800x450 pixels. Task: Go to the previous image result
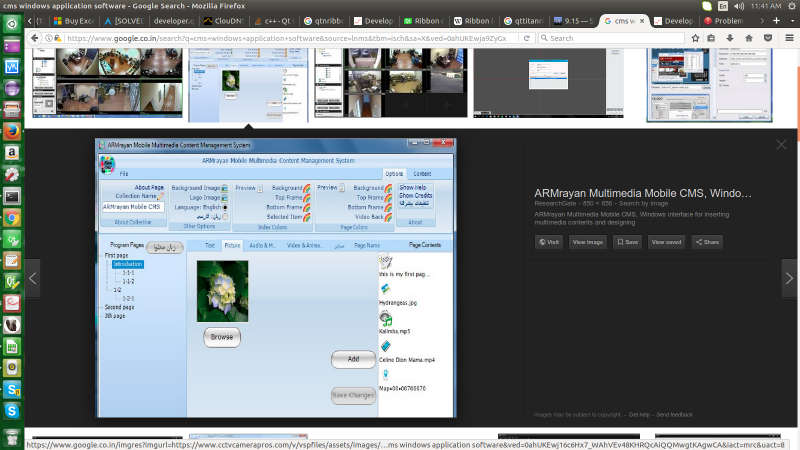(x=34, y=277)
